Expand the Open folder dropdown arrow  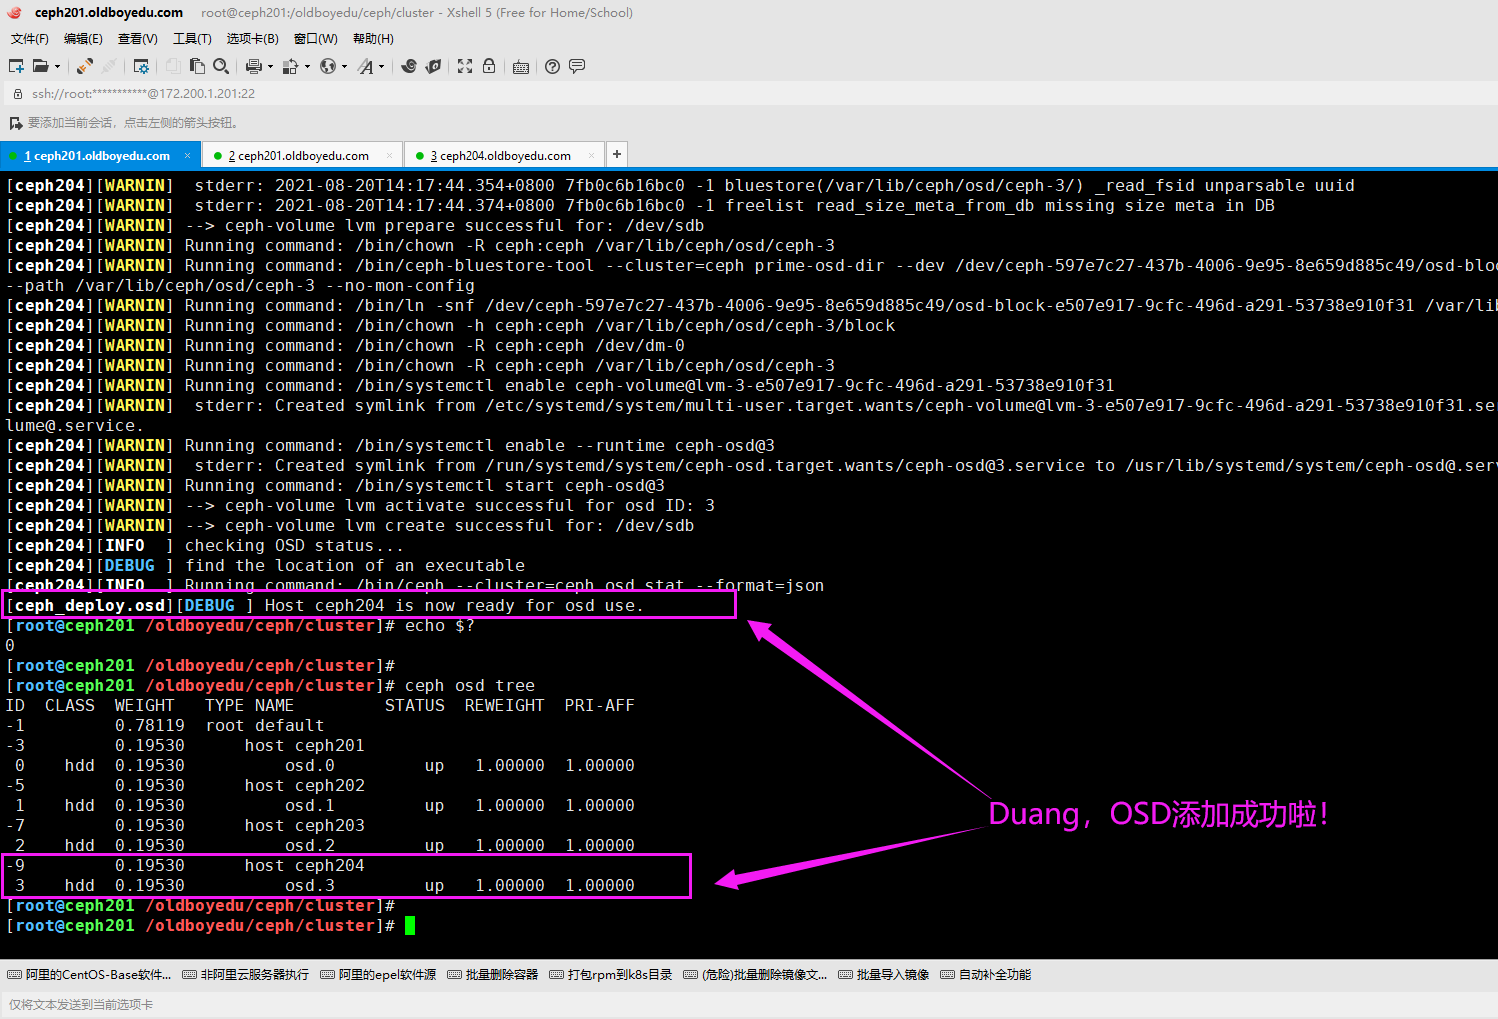57,67
